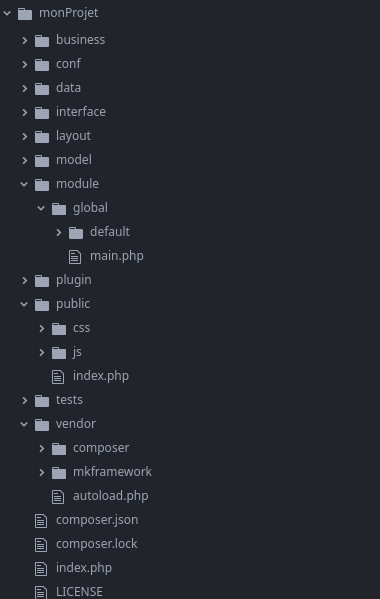This screenshot has width=380, height=599.
Task: Select the layout folder label
Action: [73, 136]
